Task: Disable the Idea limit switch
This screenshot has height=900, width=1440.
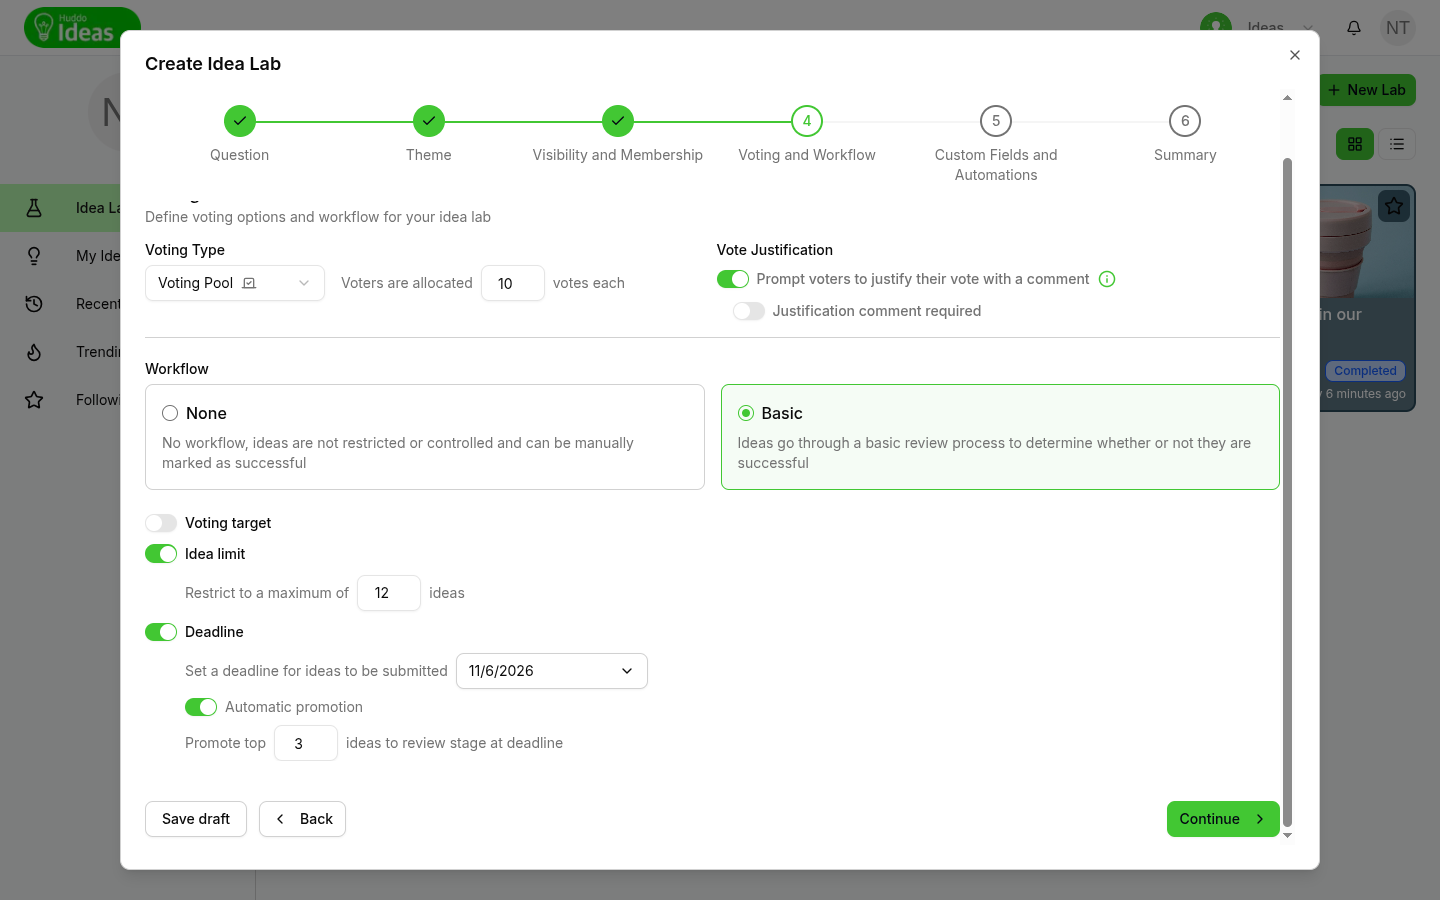Action: 161,554
